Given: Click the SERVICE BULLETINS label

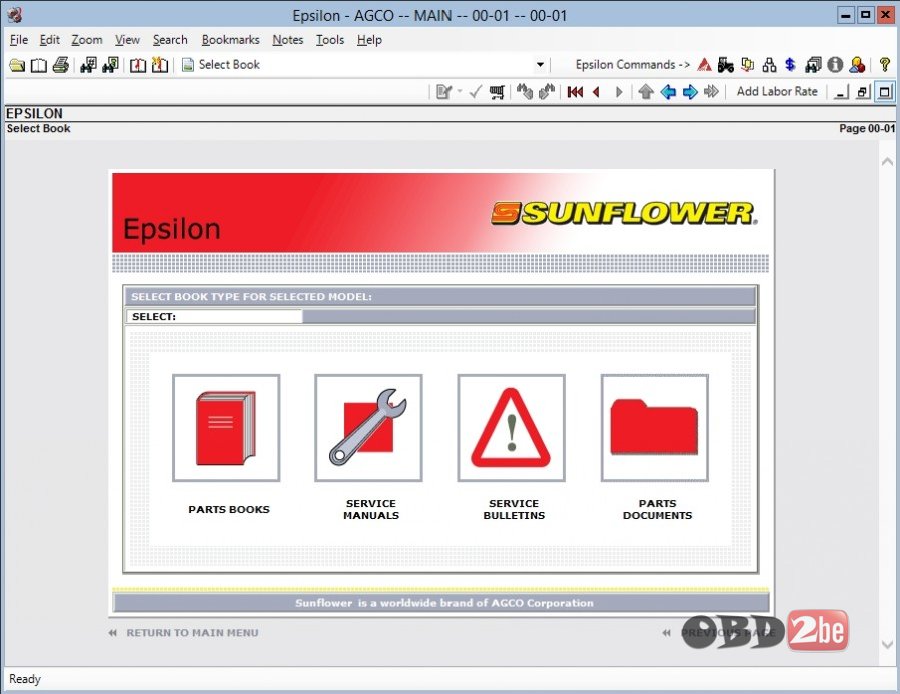Looking at the screenshot, I should click(x=514, y=509).
